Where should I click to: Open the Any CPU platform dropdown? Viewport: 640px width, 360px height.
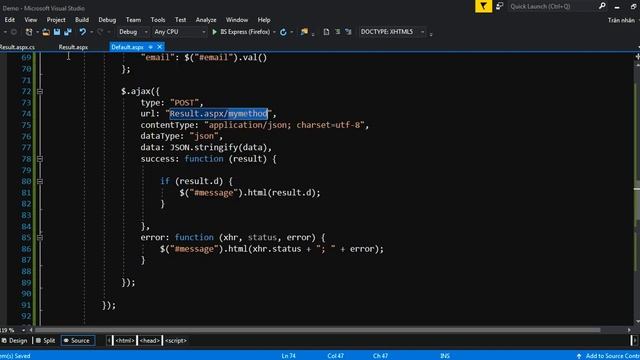pos(179,32)
